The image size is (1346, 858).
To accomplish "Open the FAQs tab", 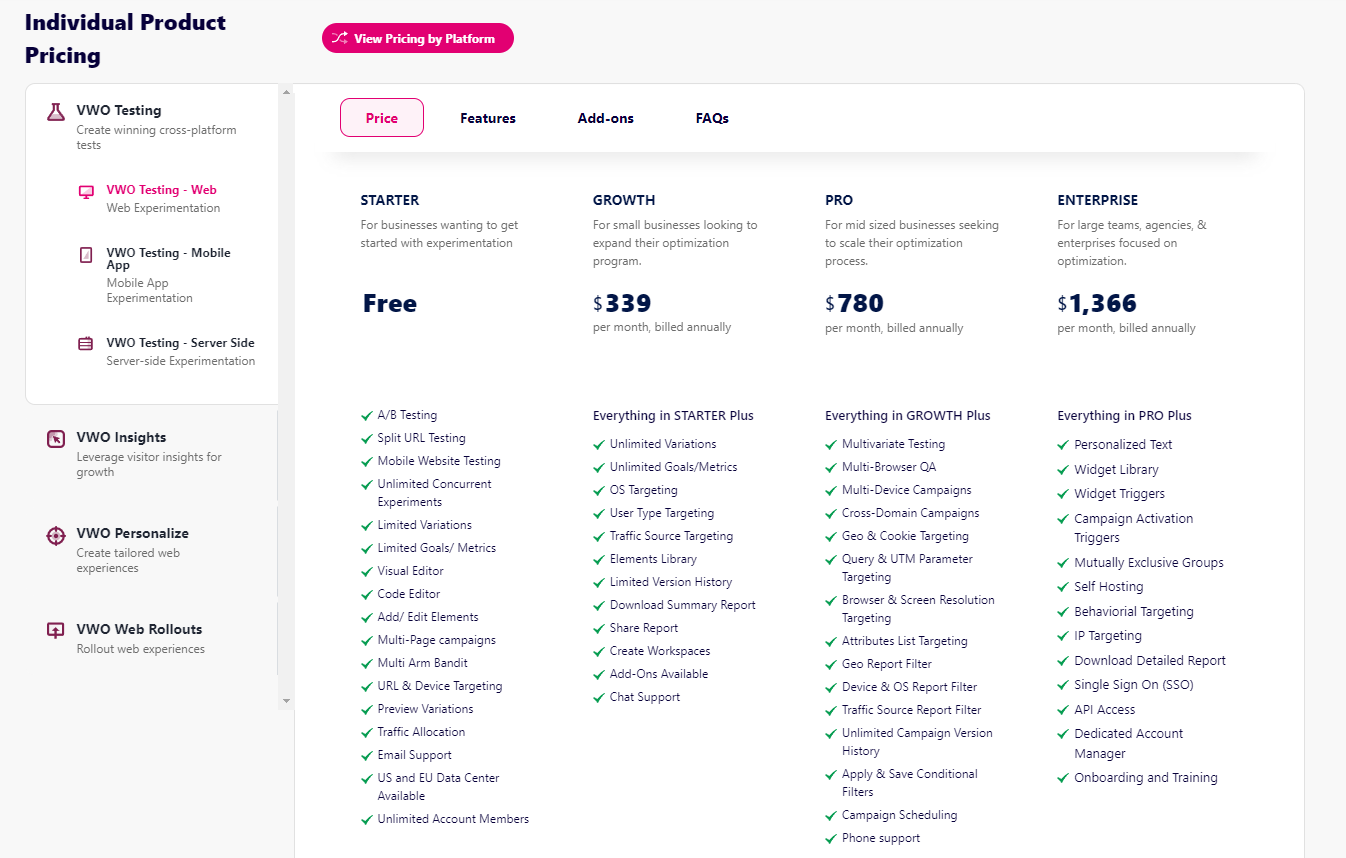I will (712, 118).
